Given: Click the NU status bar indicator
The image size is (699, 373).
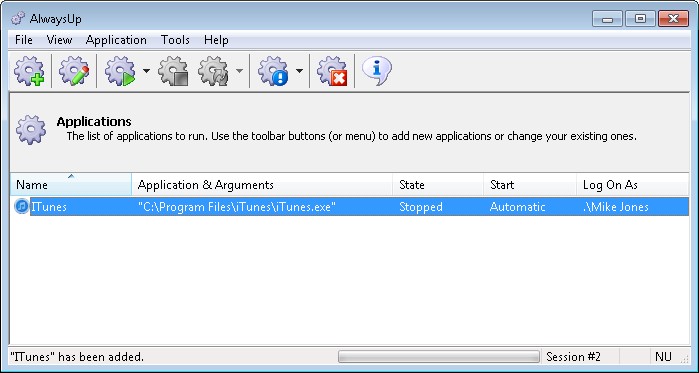Looking at the screenshot, I should 663,357.
